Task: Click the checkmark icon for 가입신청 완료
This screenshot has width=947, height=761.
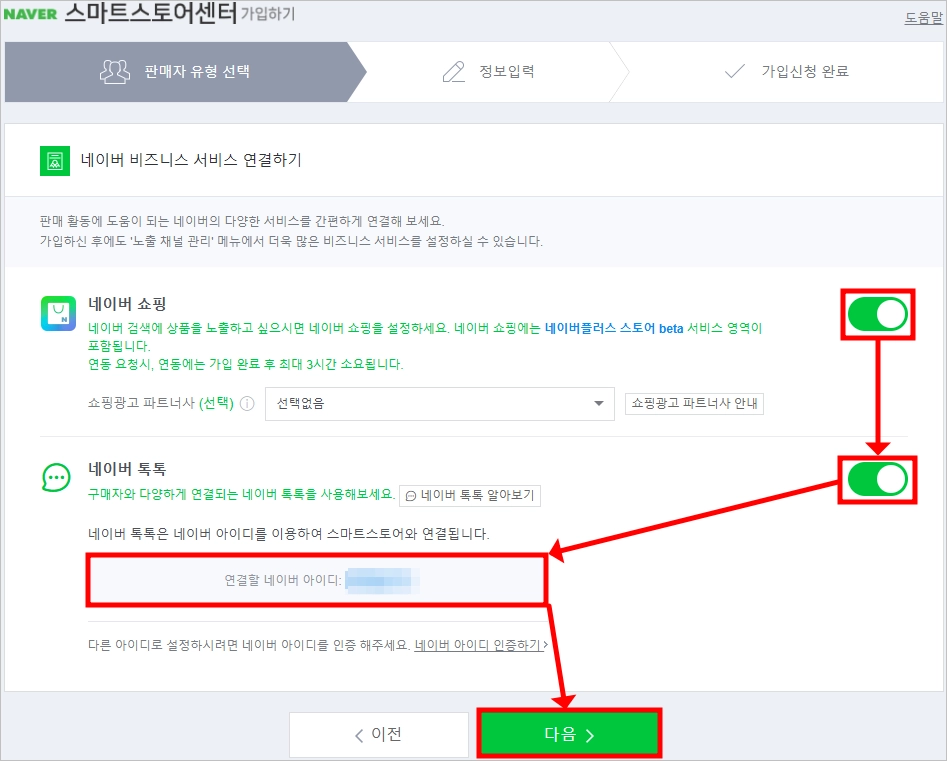Action: click(x=735, y=71)
